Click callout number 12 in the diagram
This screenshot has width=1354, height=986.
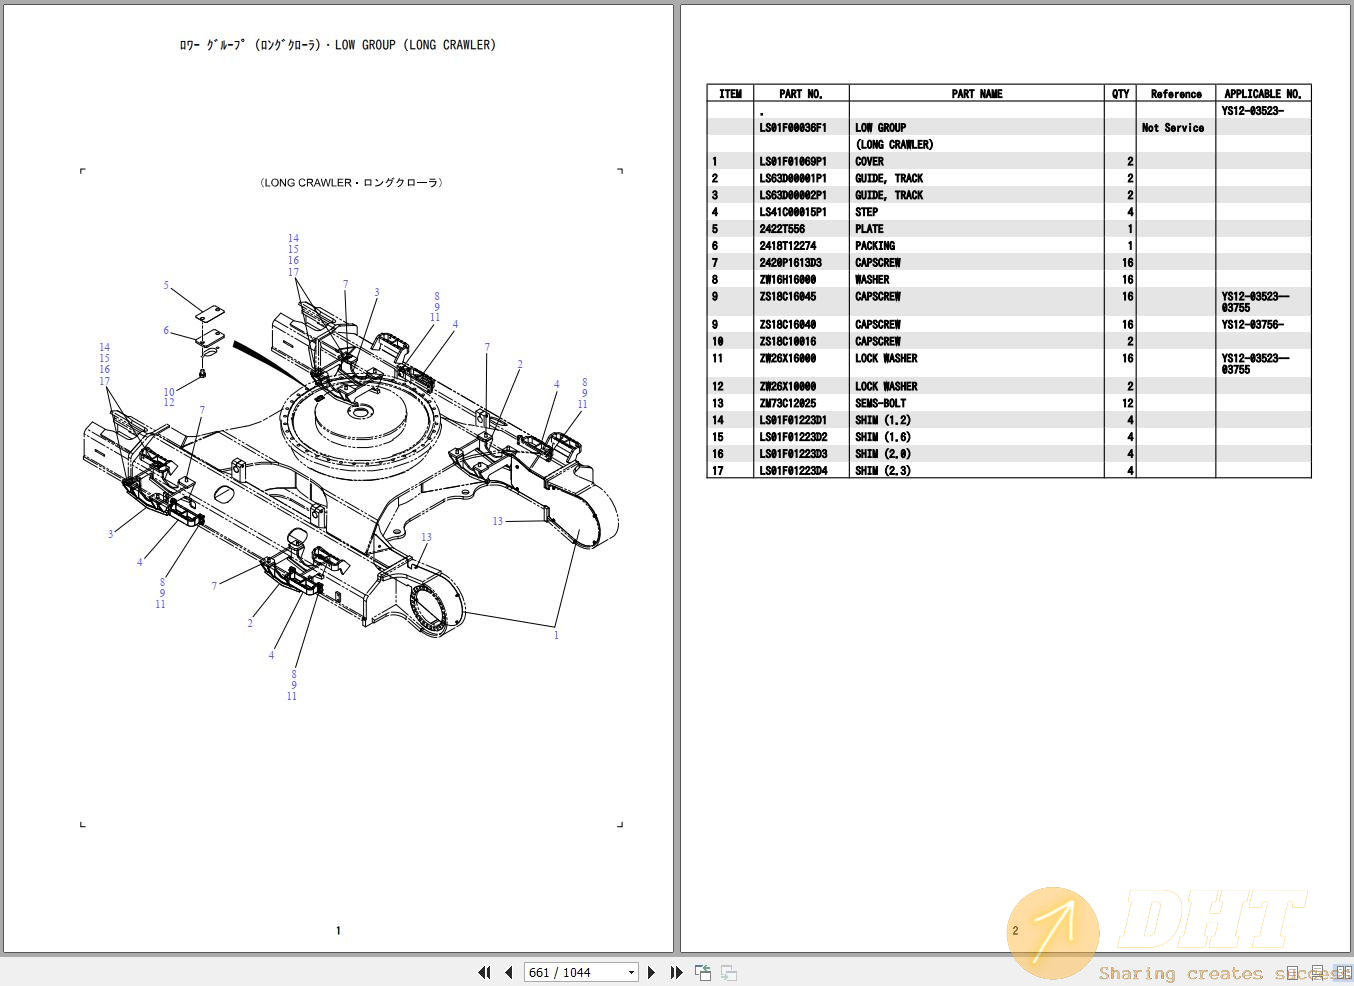click(169, 402)
